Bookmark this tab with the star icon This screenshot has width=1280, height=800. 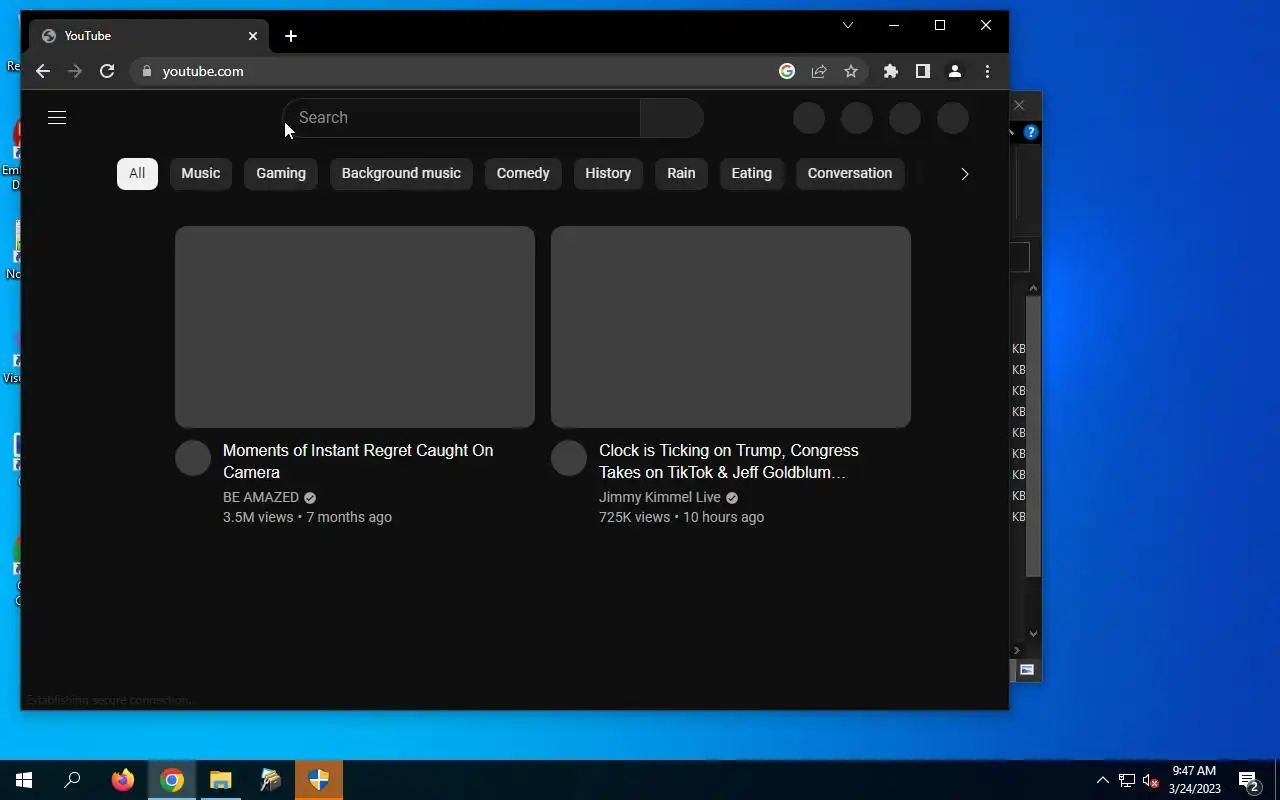click(851, 71)
